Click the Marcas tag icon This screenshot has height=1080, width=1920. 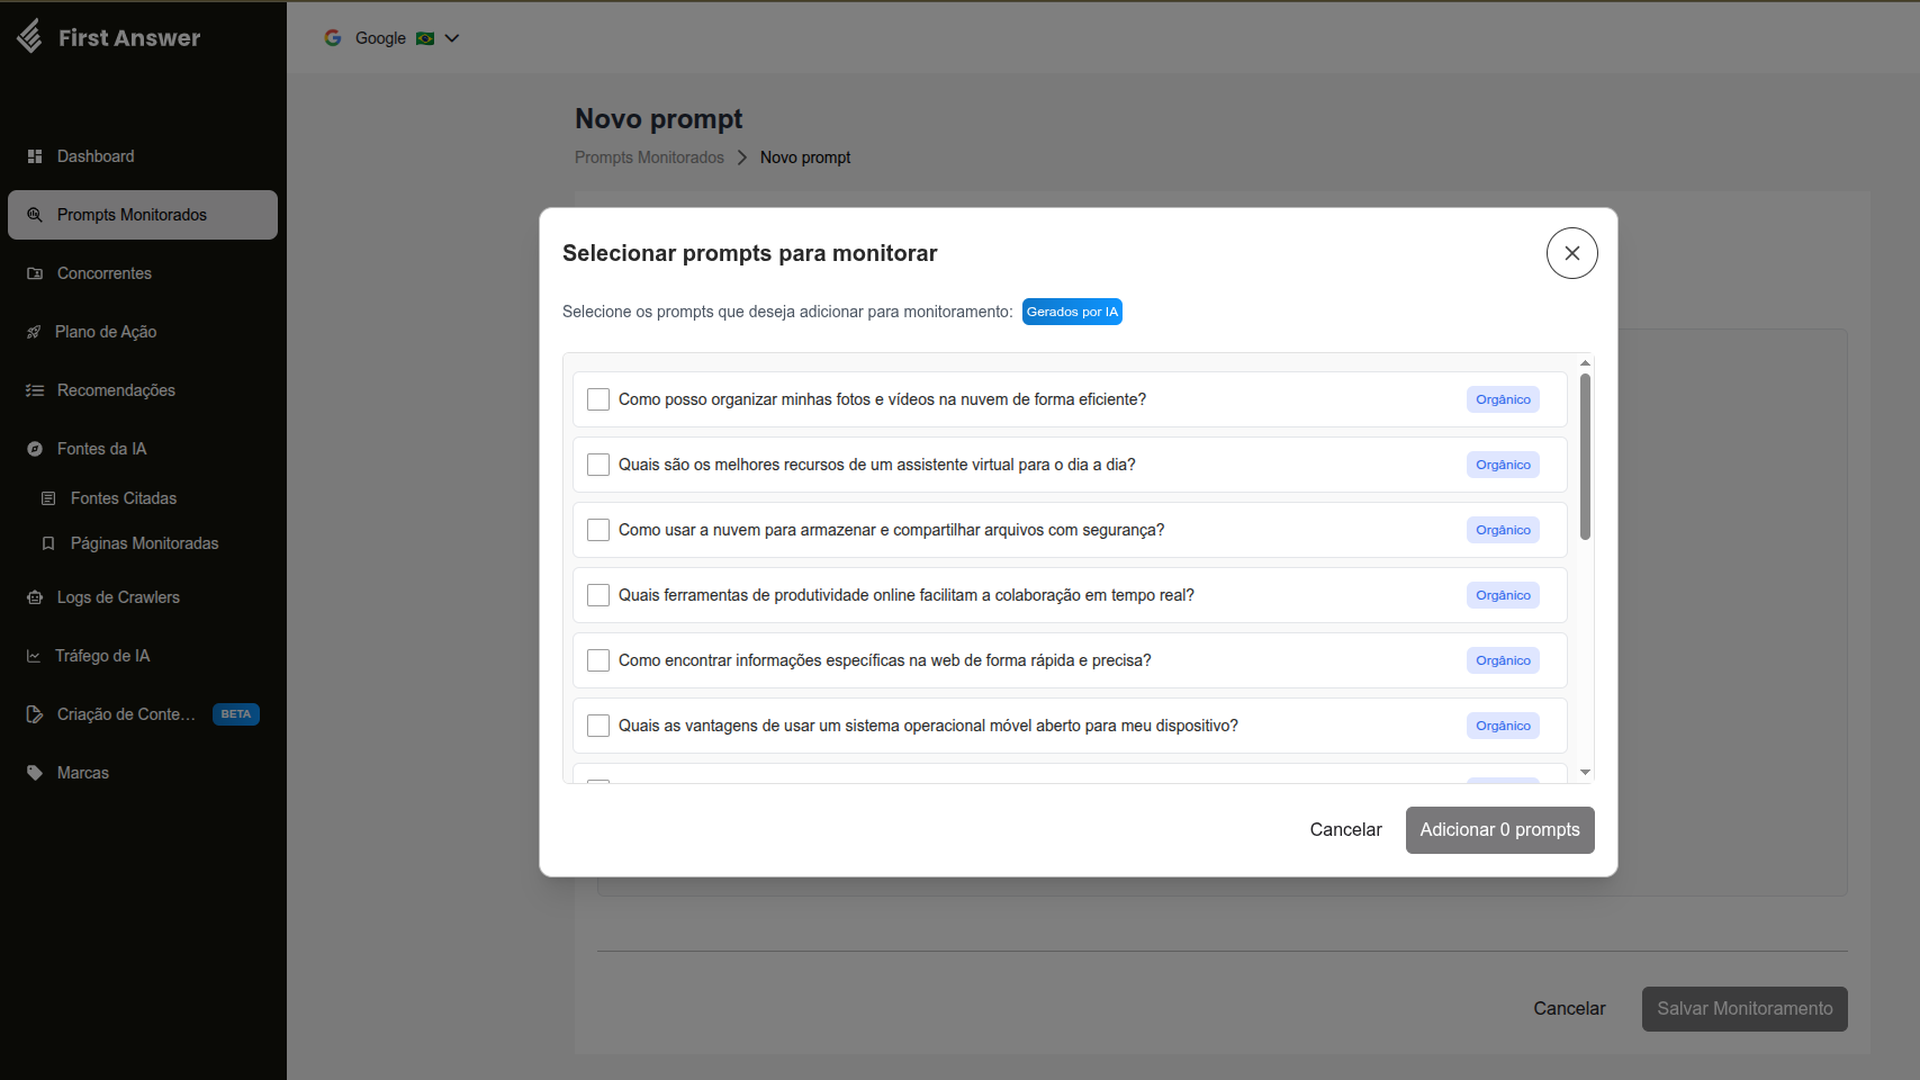(35, 773)
